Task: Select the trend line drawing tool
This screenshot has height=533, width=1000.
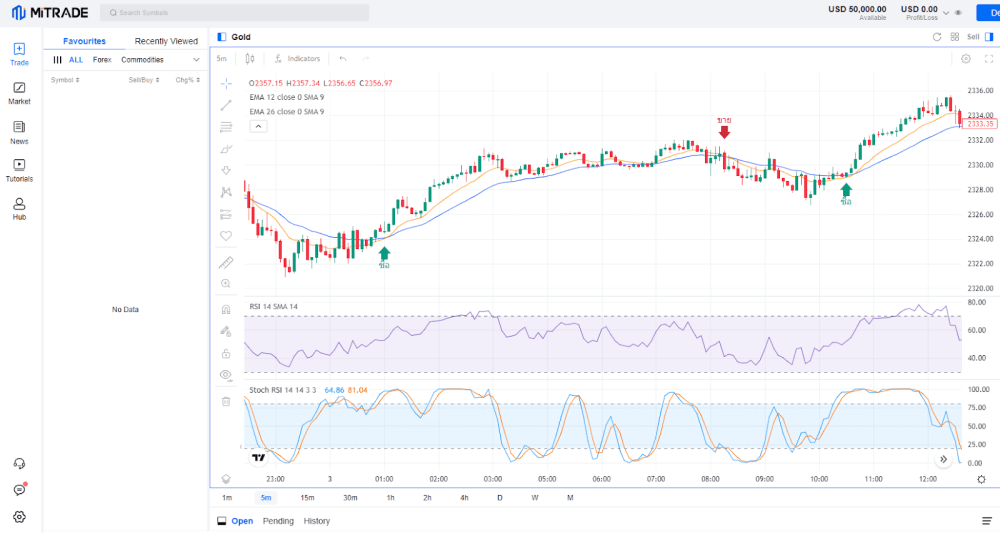Action: (226, 105)
